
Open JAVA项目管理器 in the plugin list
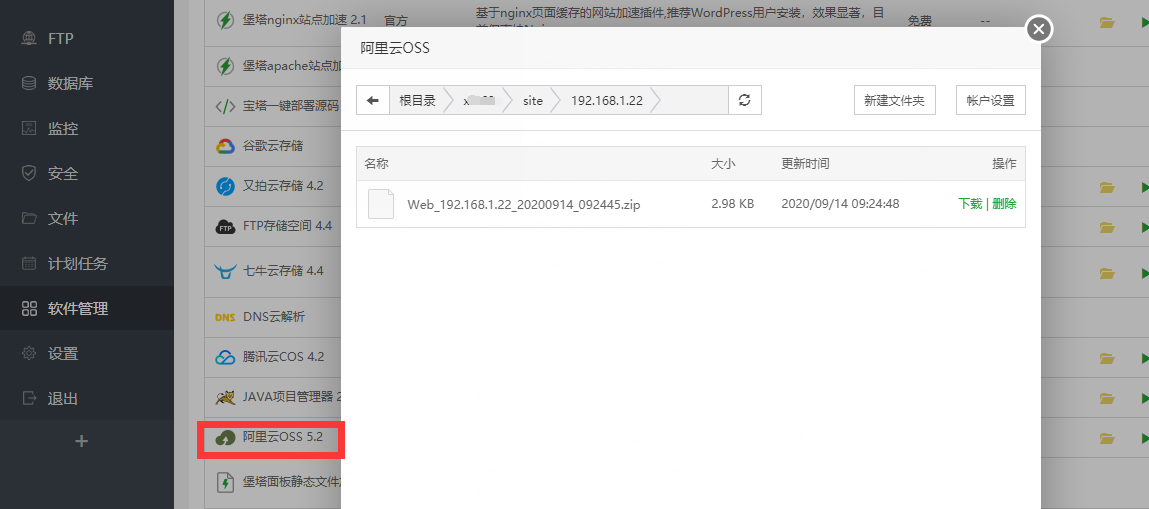tap(292, 398)
